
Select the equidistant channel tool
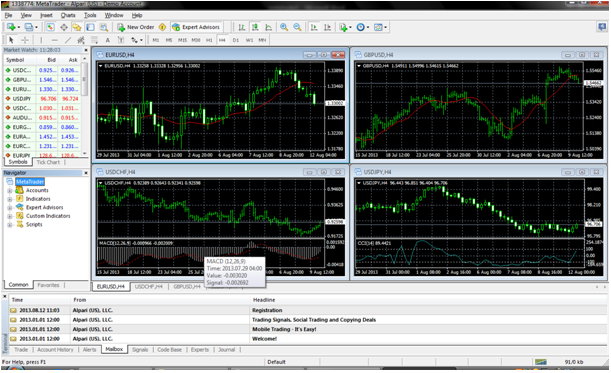(x=81, y=40)
